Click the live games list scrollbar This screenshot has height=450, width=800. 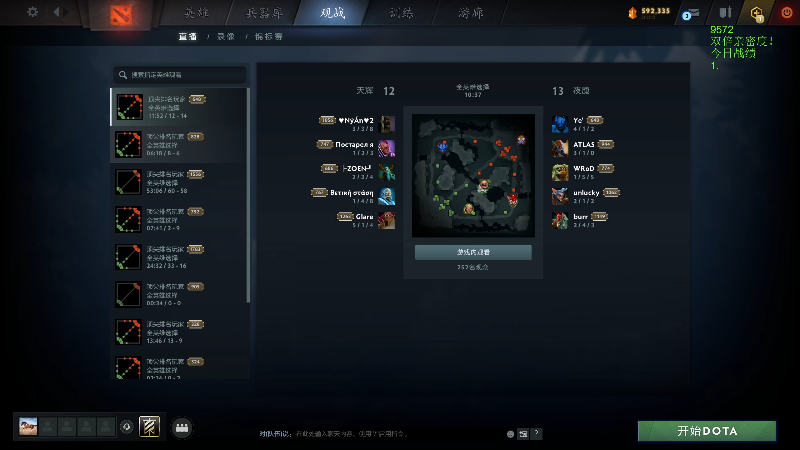click(248, 195)
